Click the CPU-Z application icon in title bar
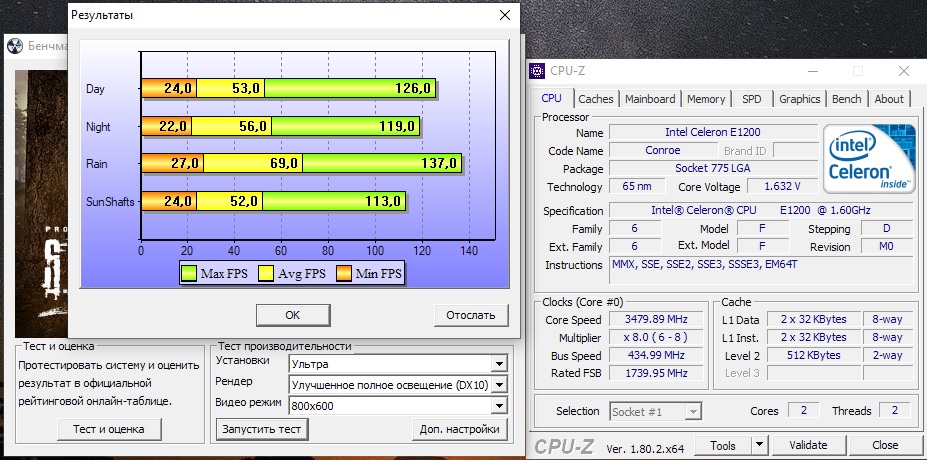The image size is (927, 460). [537, 71]
